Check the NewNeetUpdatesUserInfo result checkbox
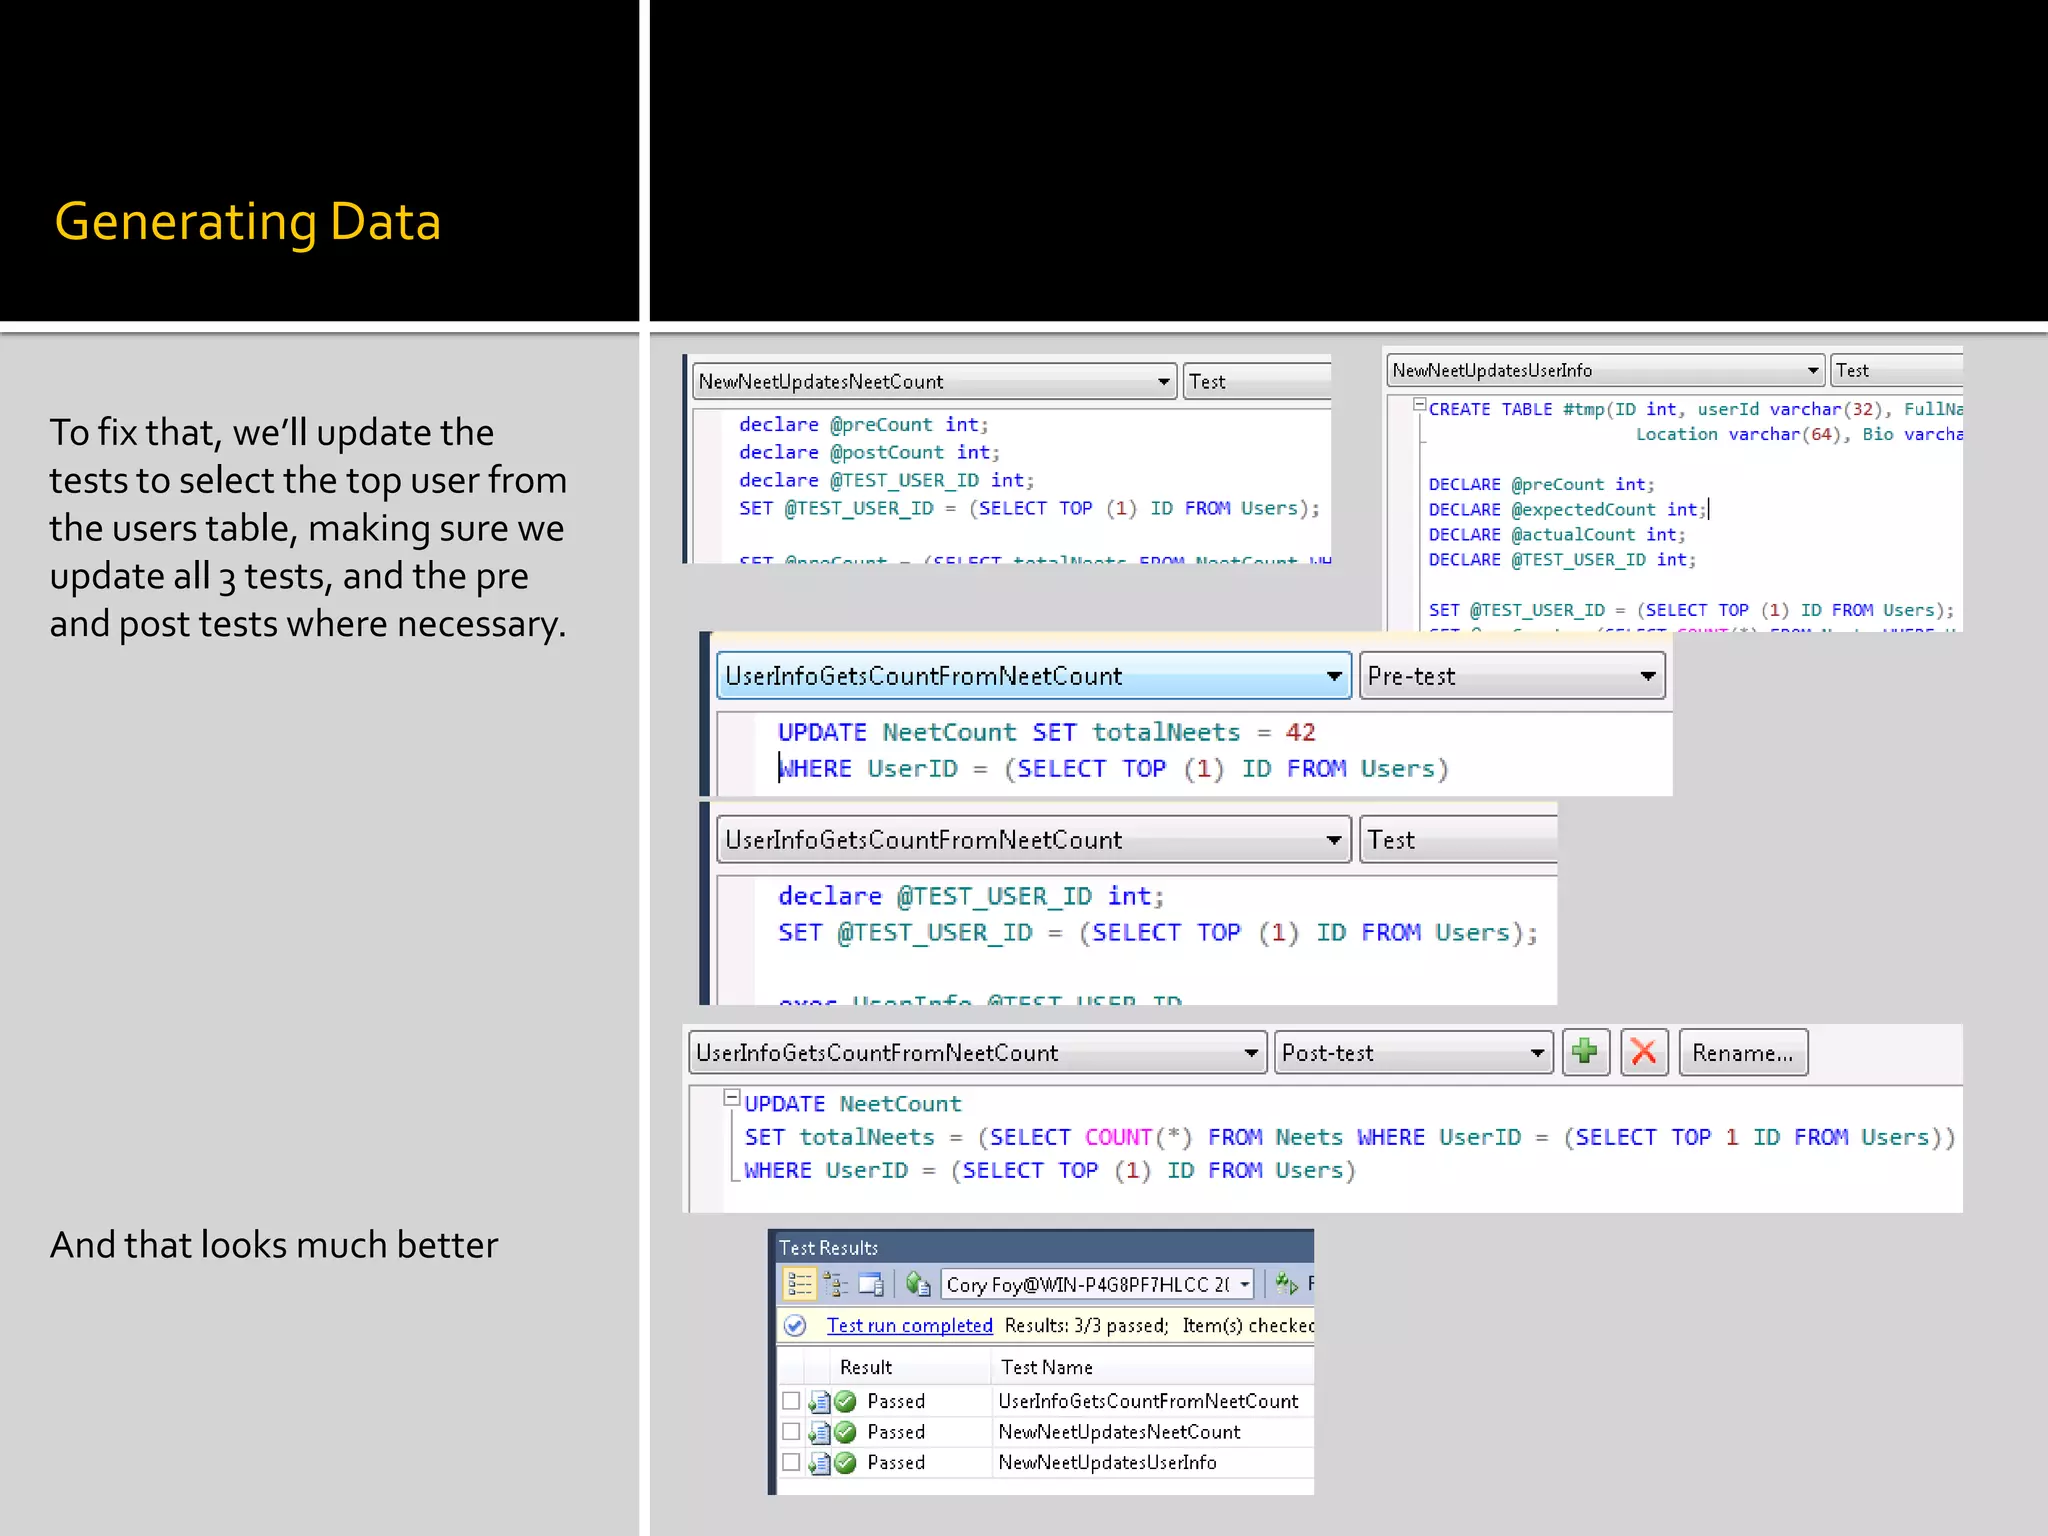Screen dimensions: 2048x1536 tap(791, 1462)
